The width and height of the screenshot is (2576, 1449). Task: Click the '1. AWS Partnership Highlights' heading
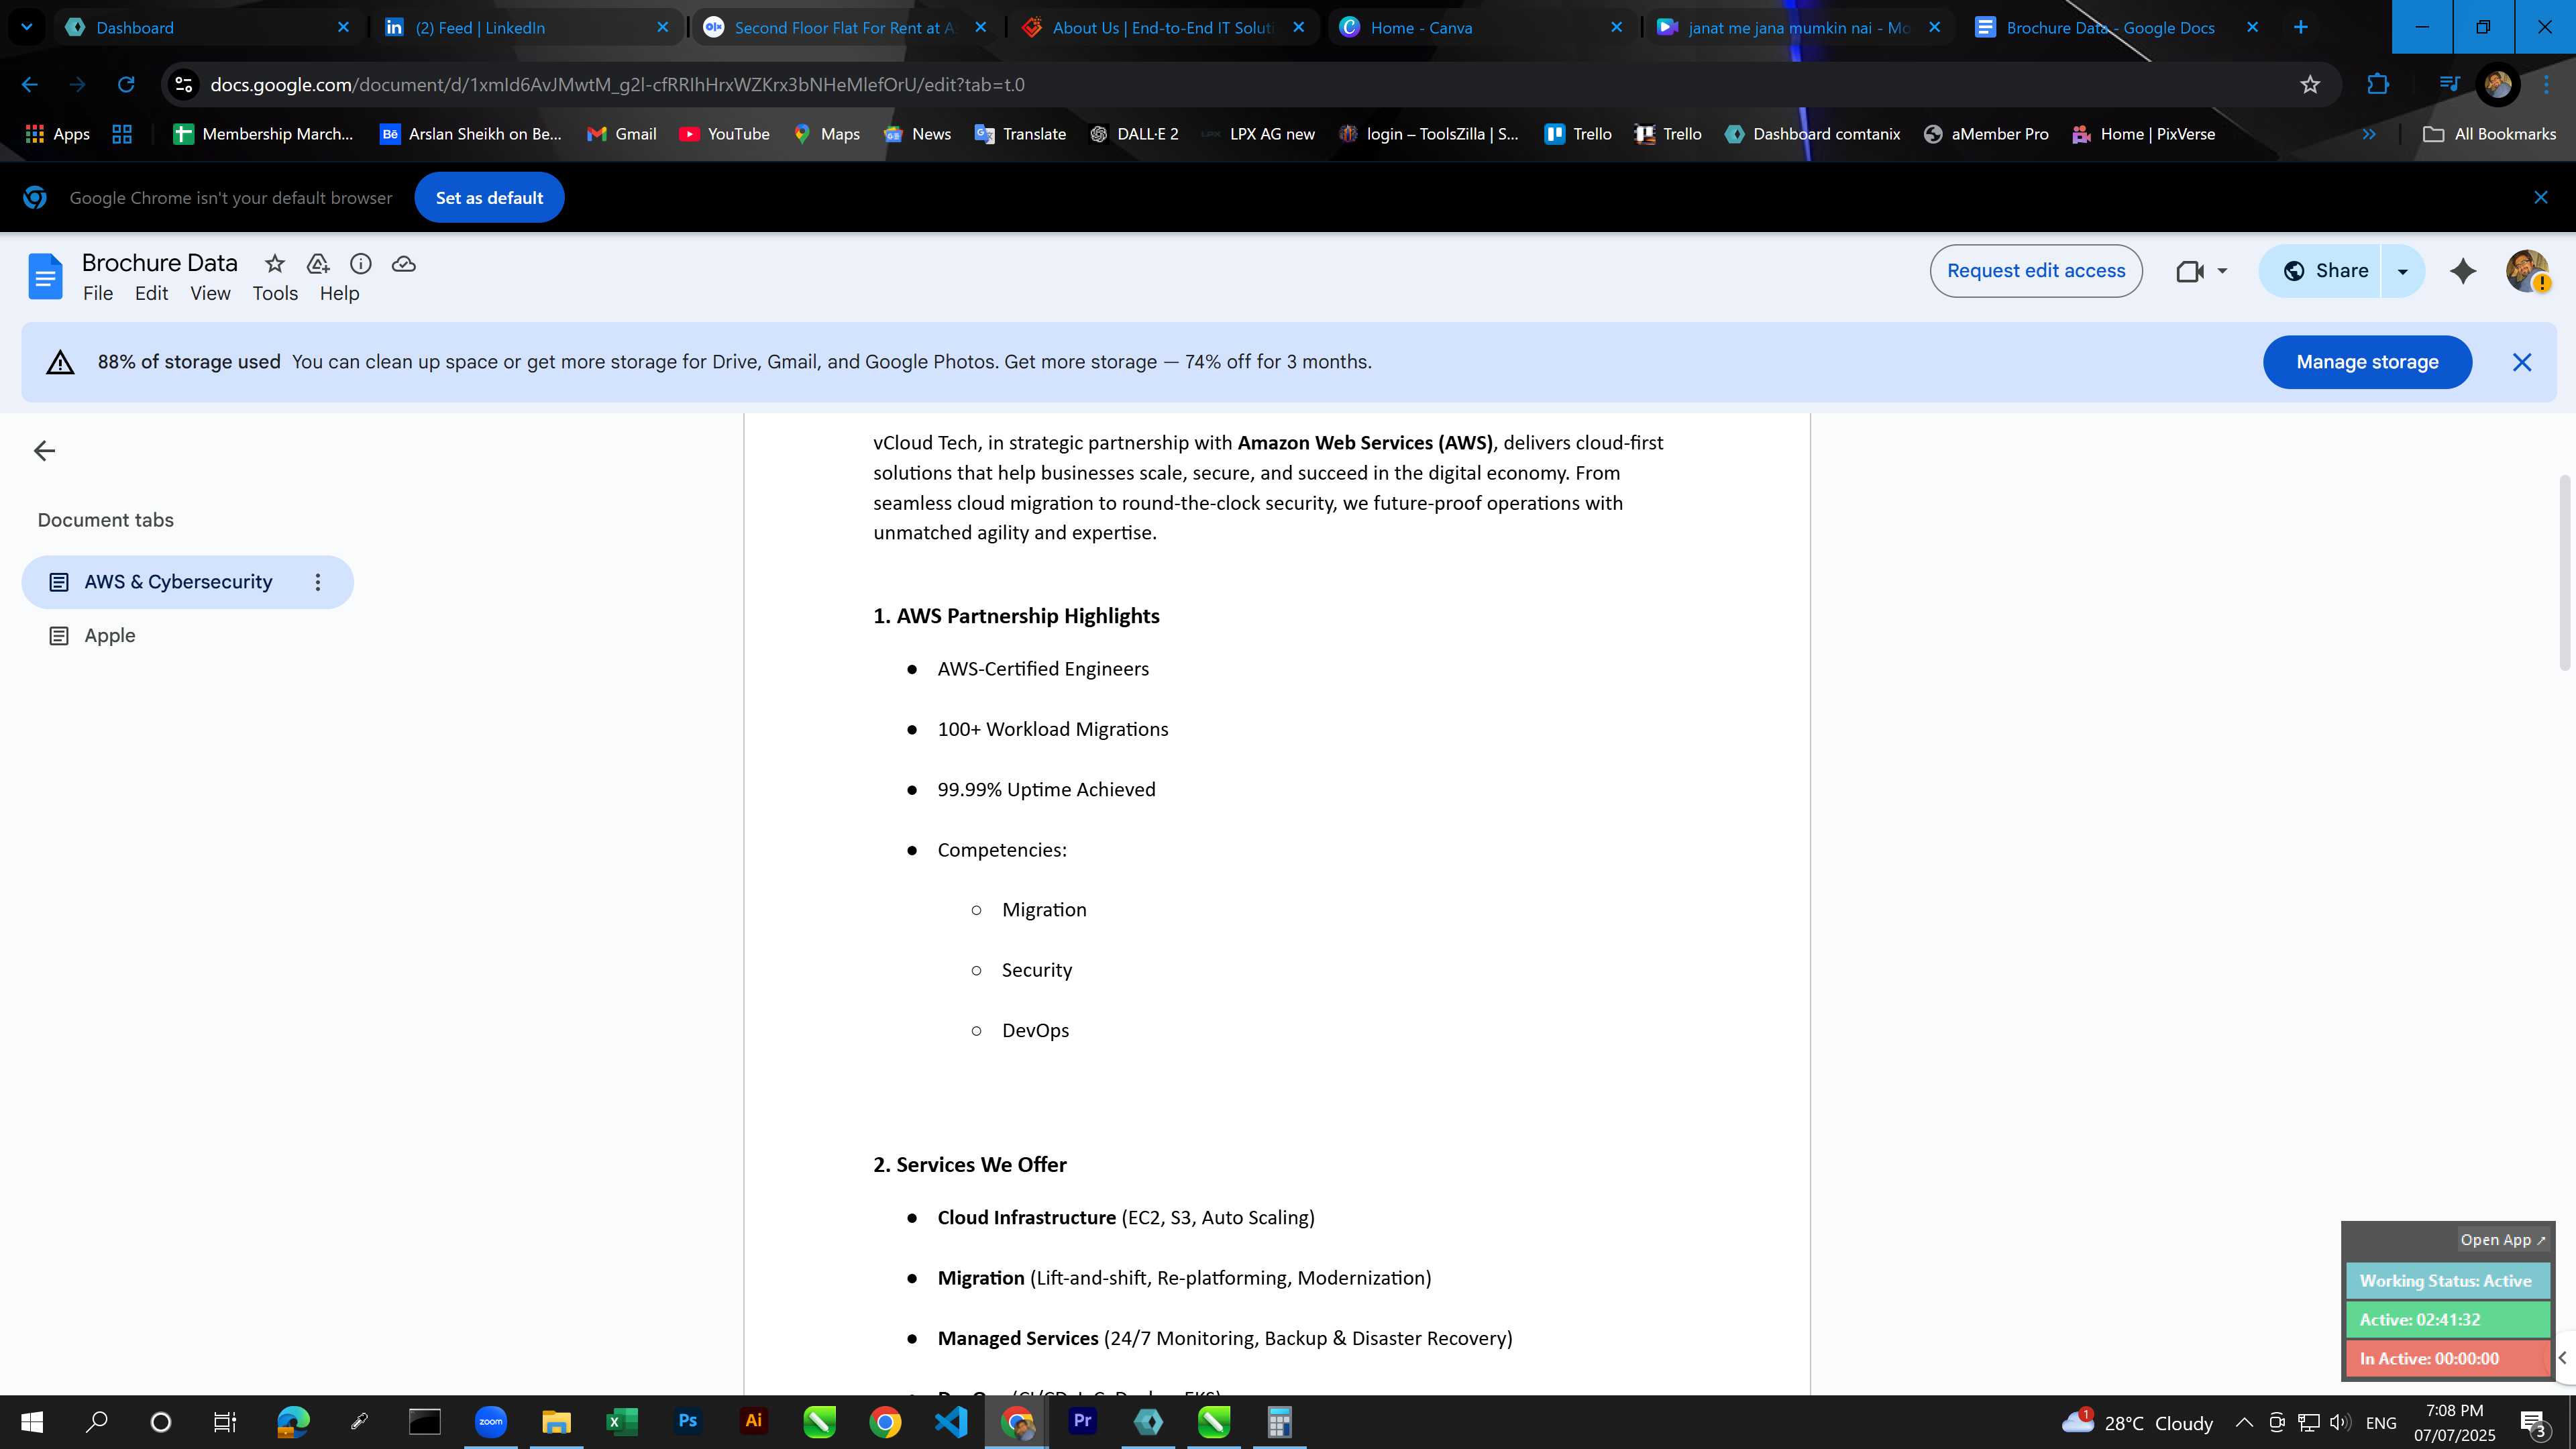(x=1016, y=616)
